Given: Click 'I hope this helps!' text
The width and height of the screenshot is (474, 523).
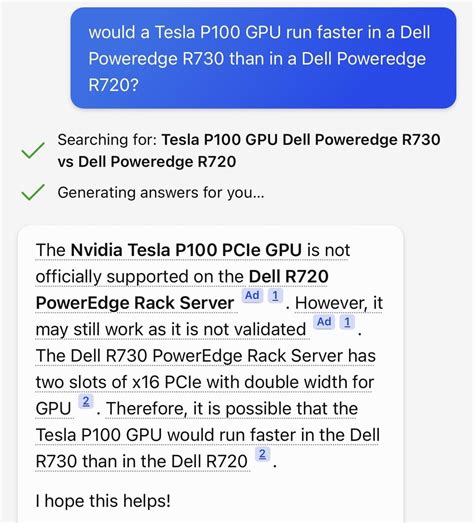Looking at the screenshot, I should [103, 501].
